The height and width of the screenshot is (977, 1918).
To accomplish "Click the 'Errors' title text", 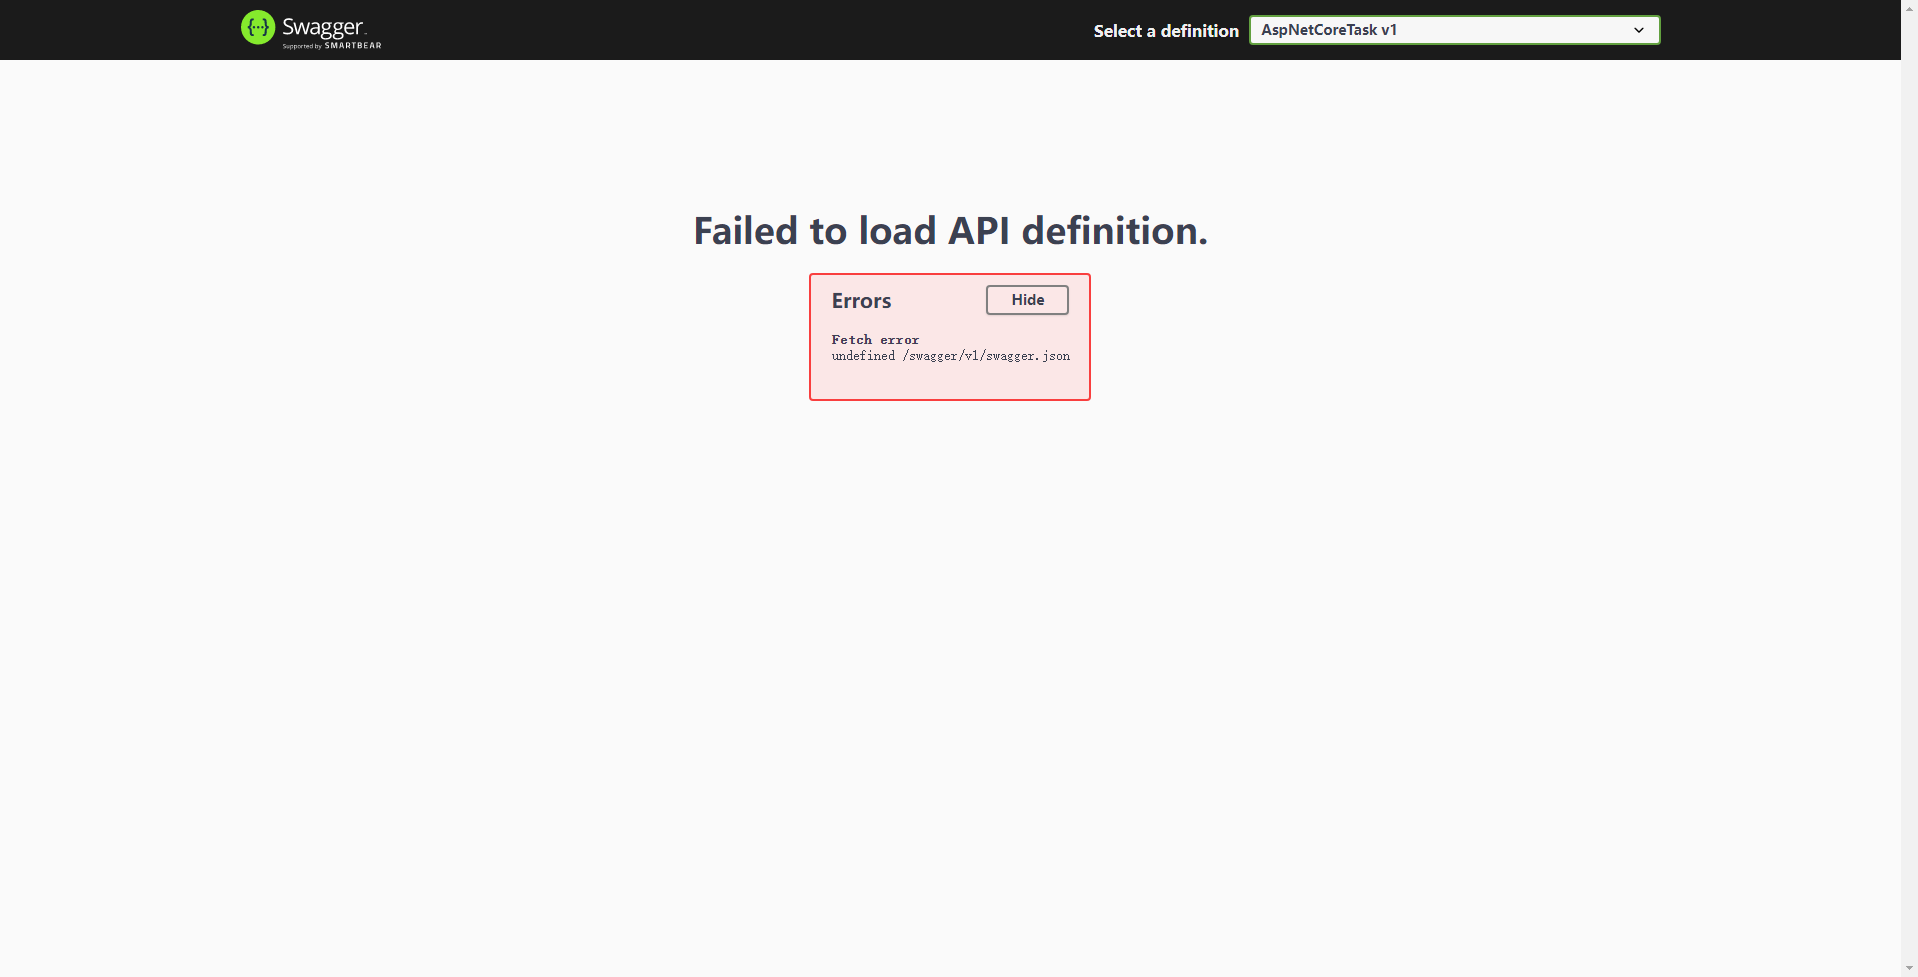I will (861, 301).
